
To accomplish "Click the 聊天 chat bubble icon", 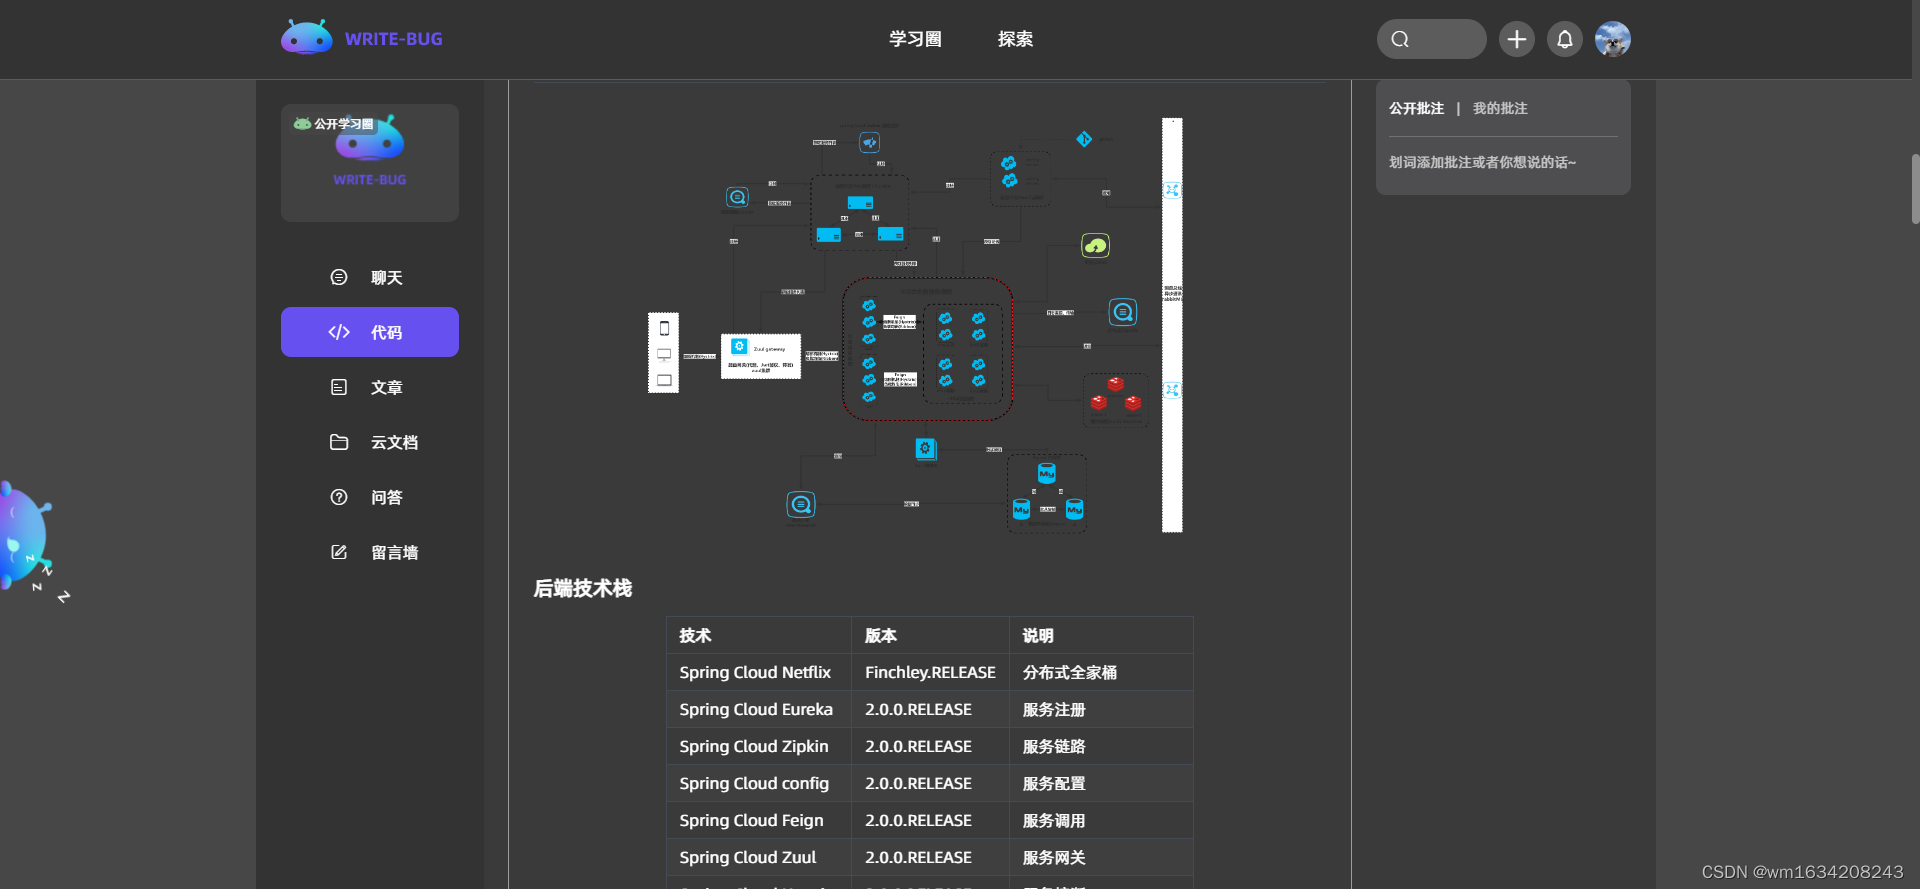I will tap(339, 277).
